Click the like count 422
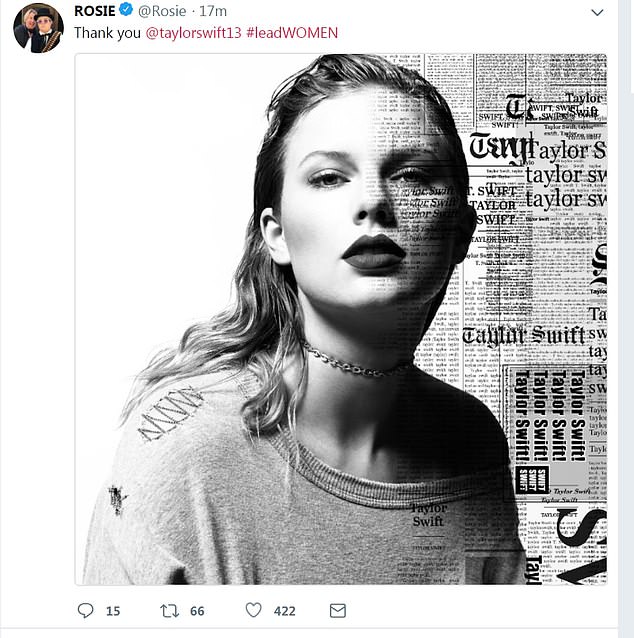 tap(284, 610)
